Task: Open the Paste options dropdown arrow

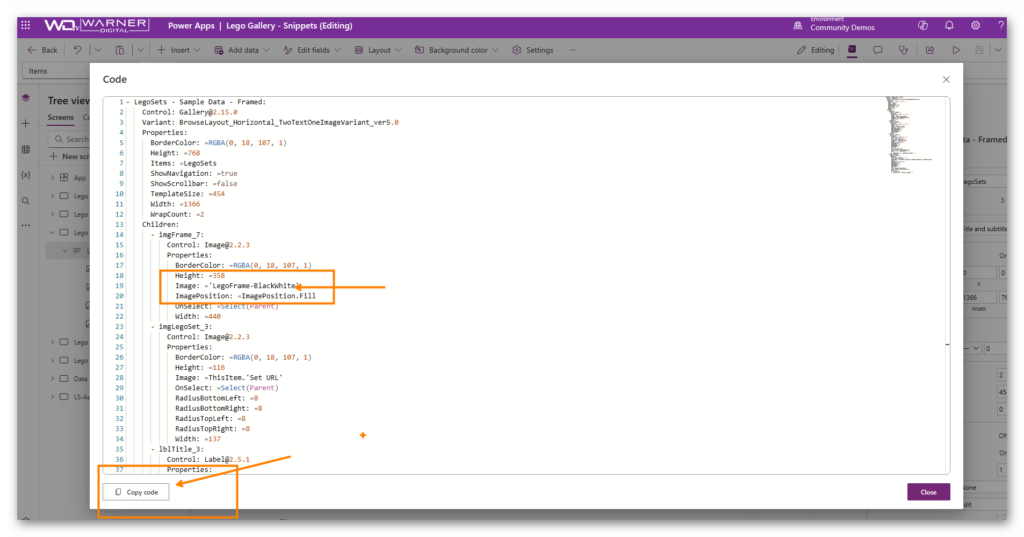Action: [x=140, y=50]
